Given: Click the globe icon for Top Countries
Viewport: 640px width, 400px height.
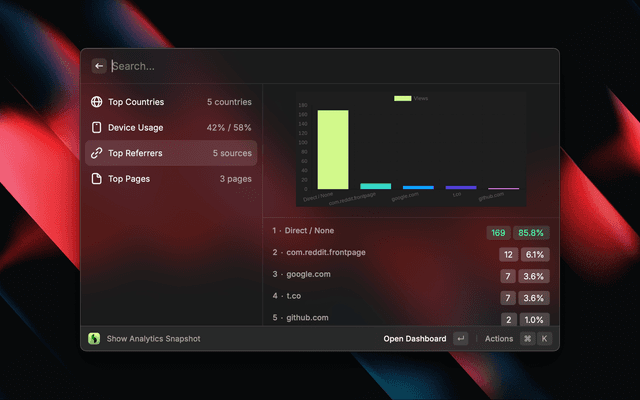Looking at the screenshot, I should 97,102.
